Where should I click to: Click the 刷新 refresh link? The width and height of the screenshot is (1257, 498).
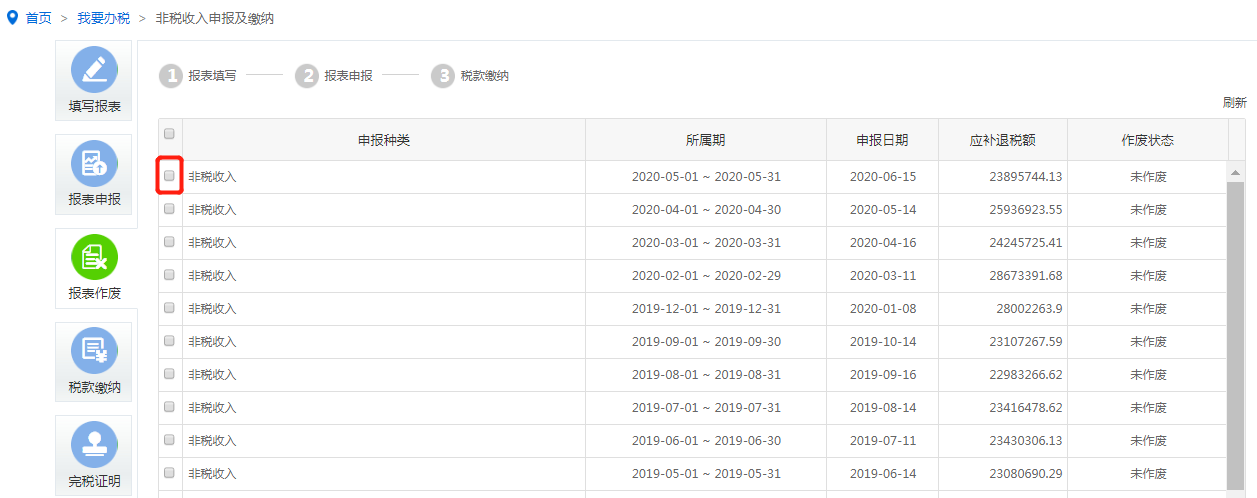pos(1234,102)
